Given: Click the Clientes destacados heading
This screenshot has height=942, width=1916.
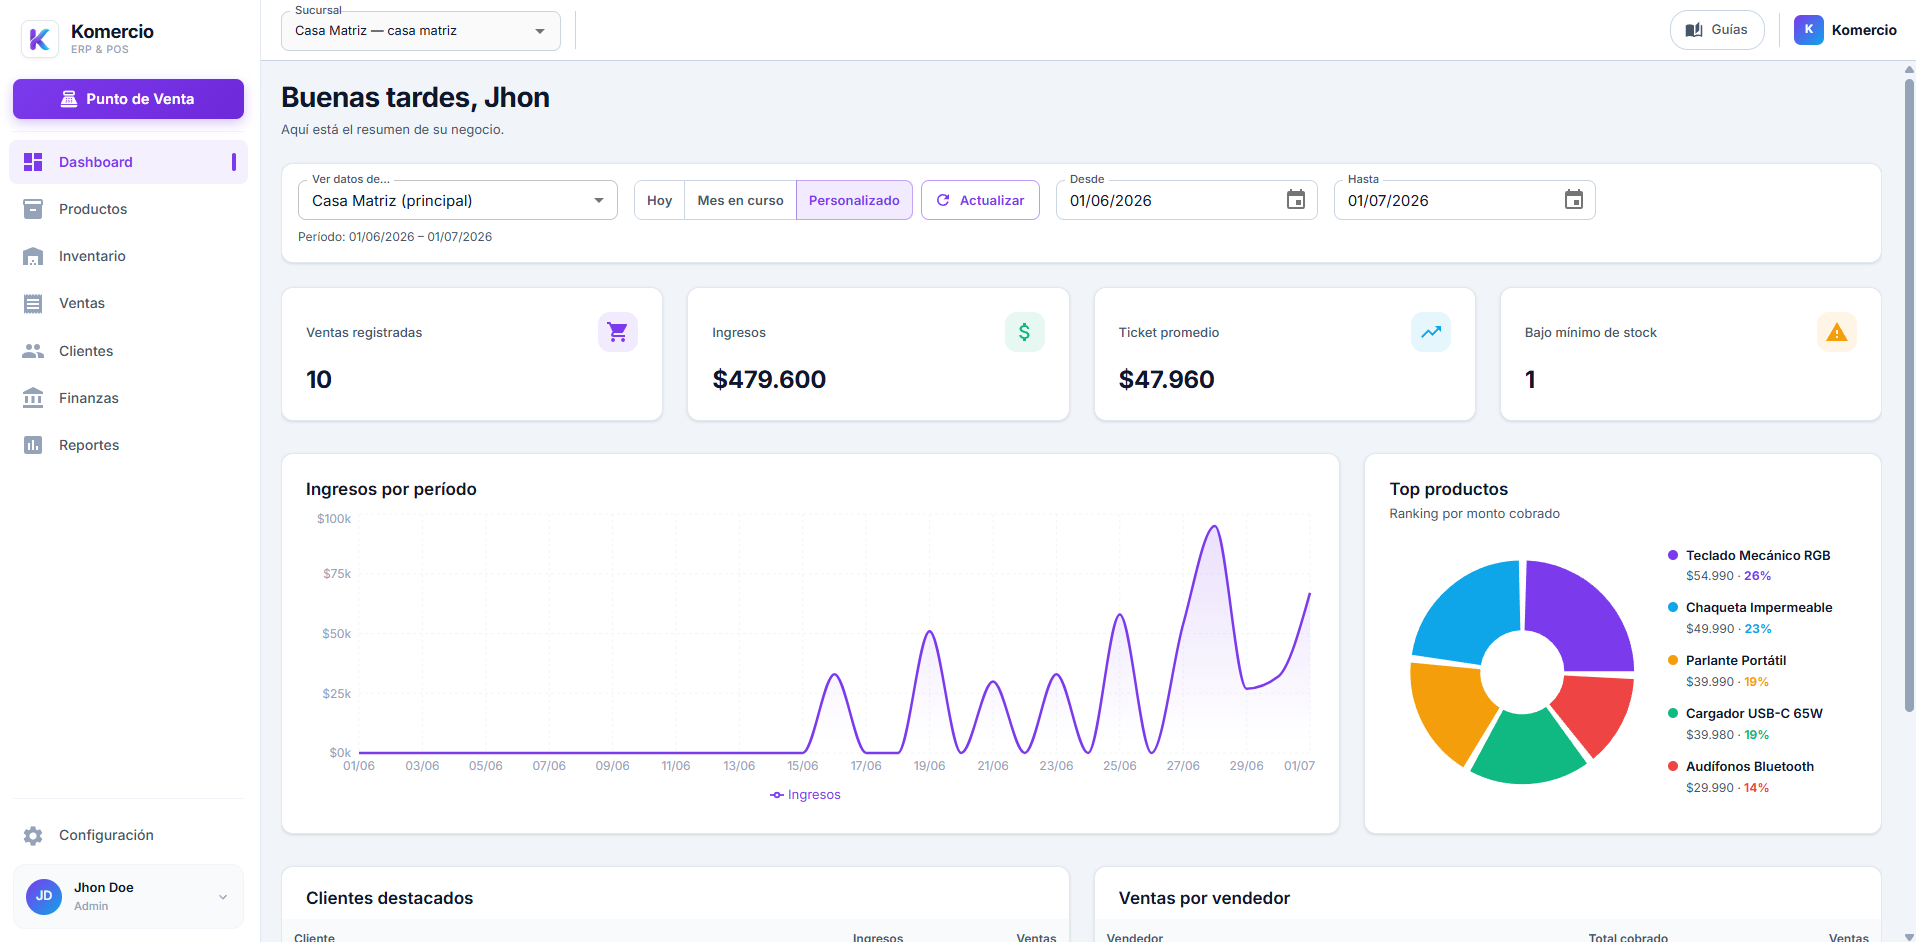Looking at the screenshot, I should [x=390, y=898].
